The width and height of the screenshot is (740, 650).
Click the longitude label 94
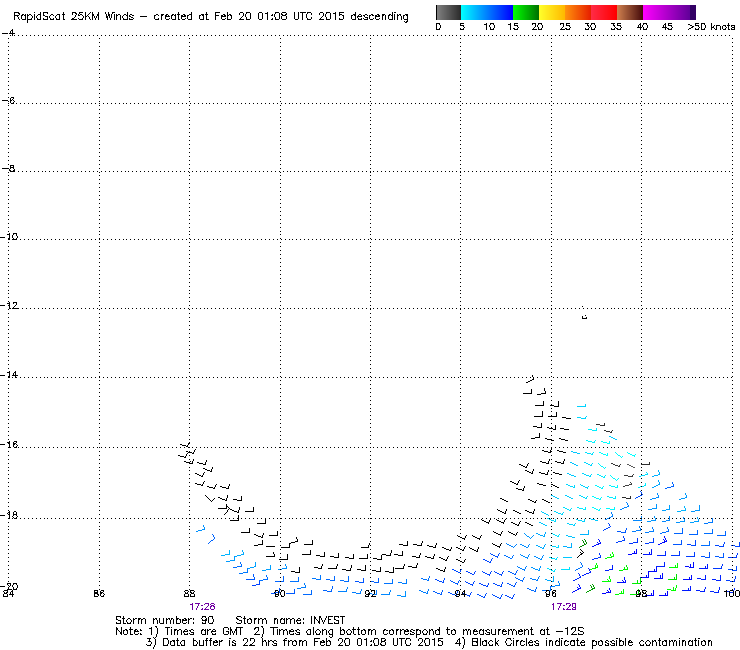coord(460,594)
